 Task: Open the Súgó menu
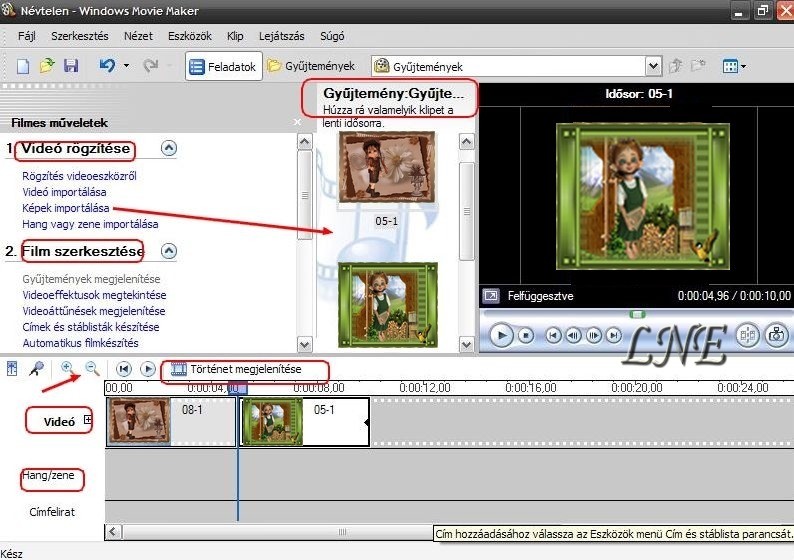tap(332, 36)
